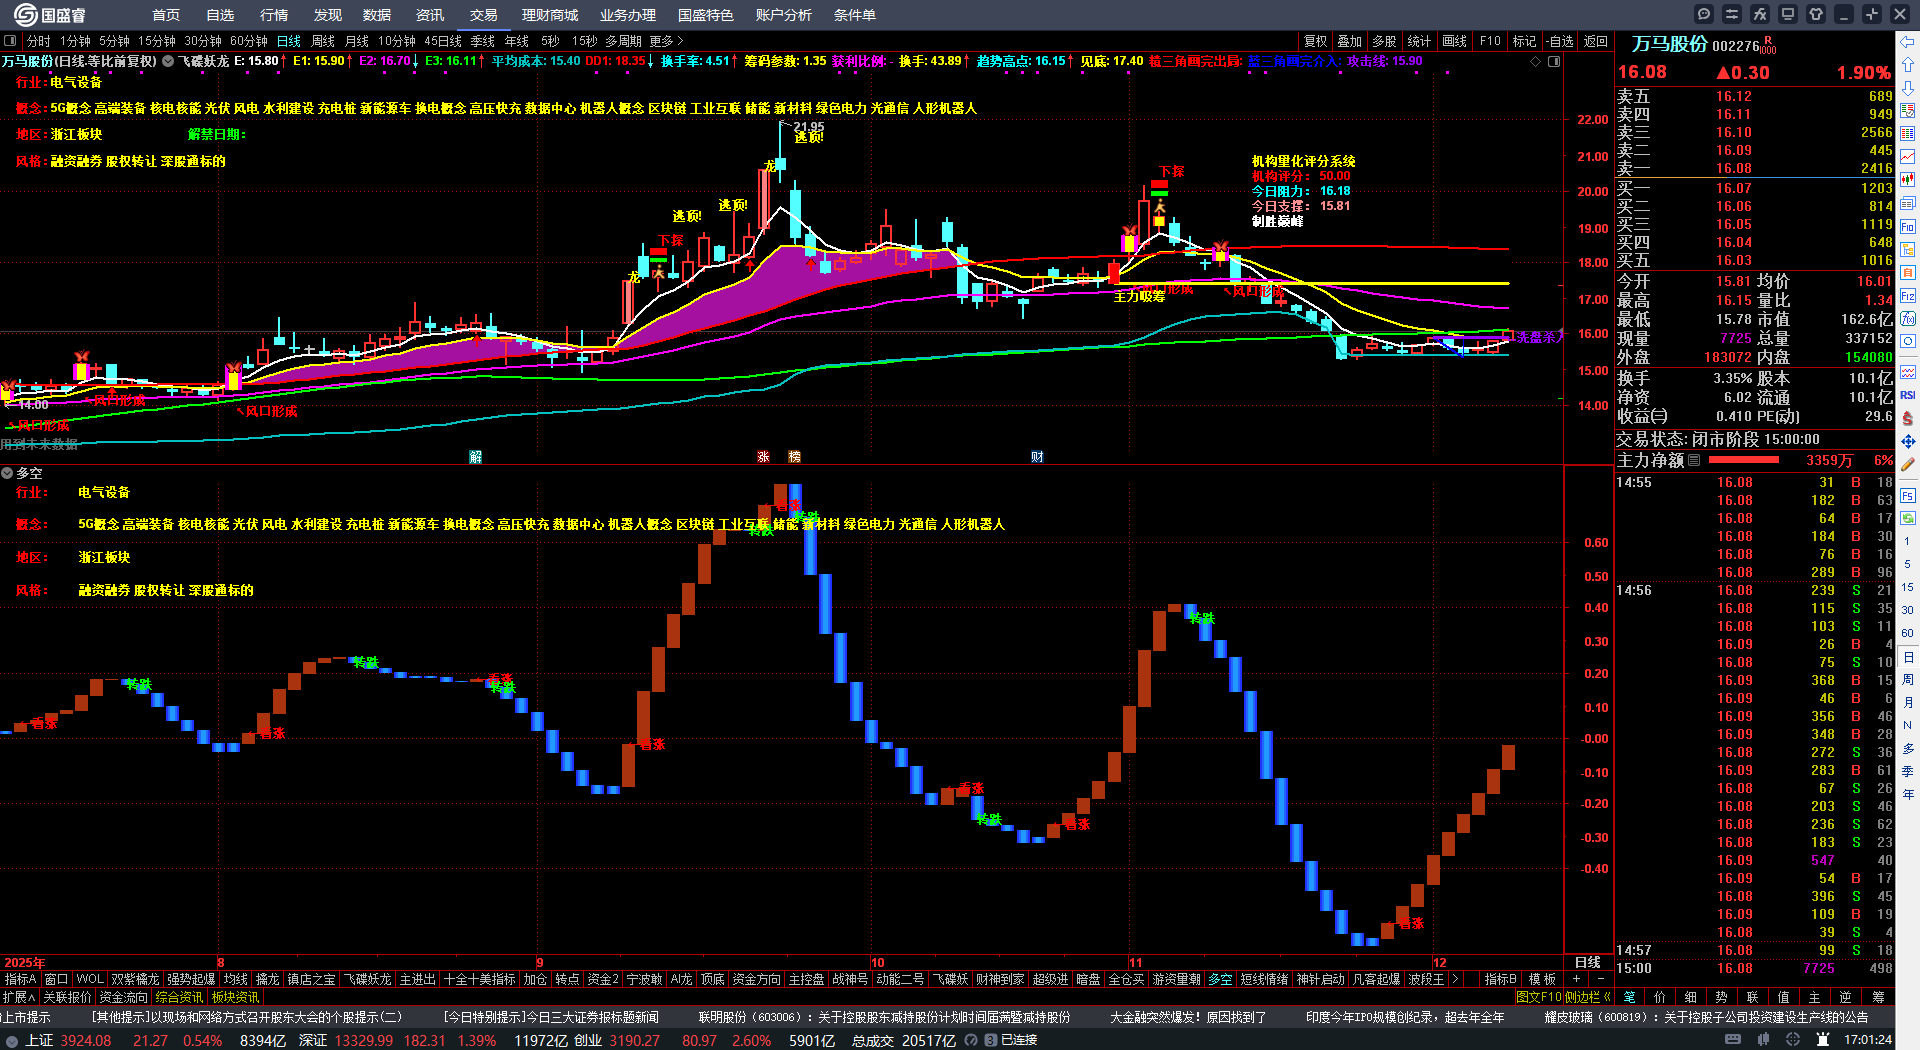Open the 模板 template menu
Image resolution: width=1920 pixels, height=1050 pixels.
click(x=1542, y=979)
